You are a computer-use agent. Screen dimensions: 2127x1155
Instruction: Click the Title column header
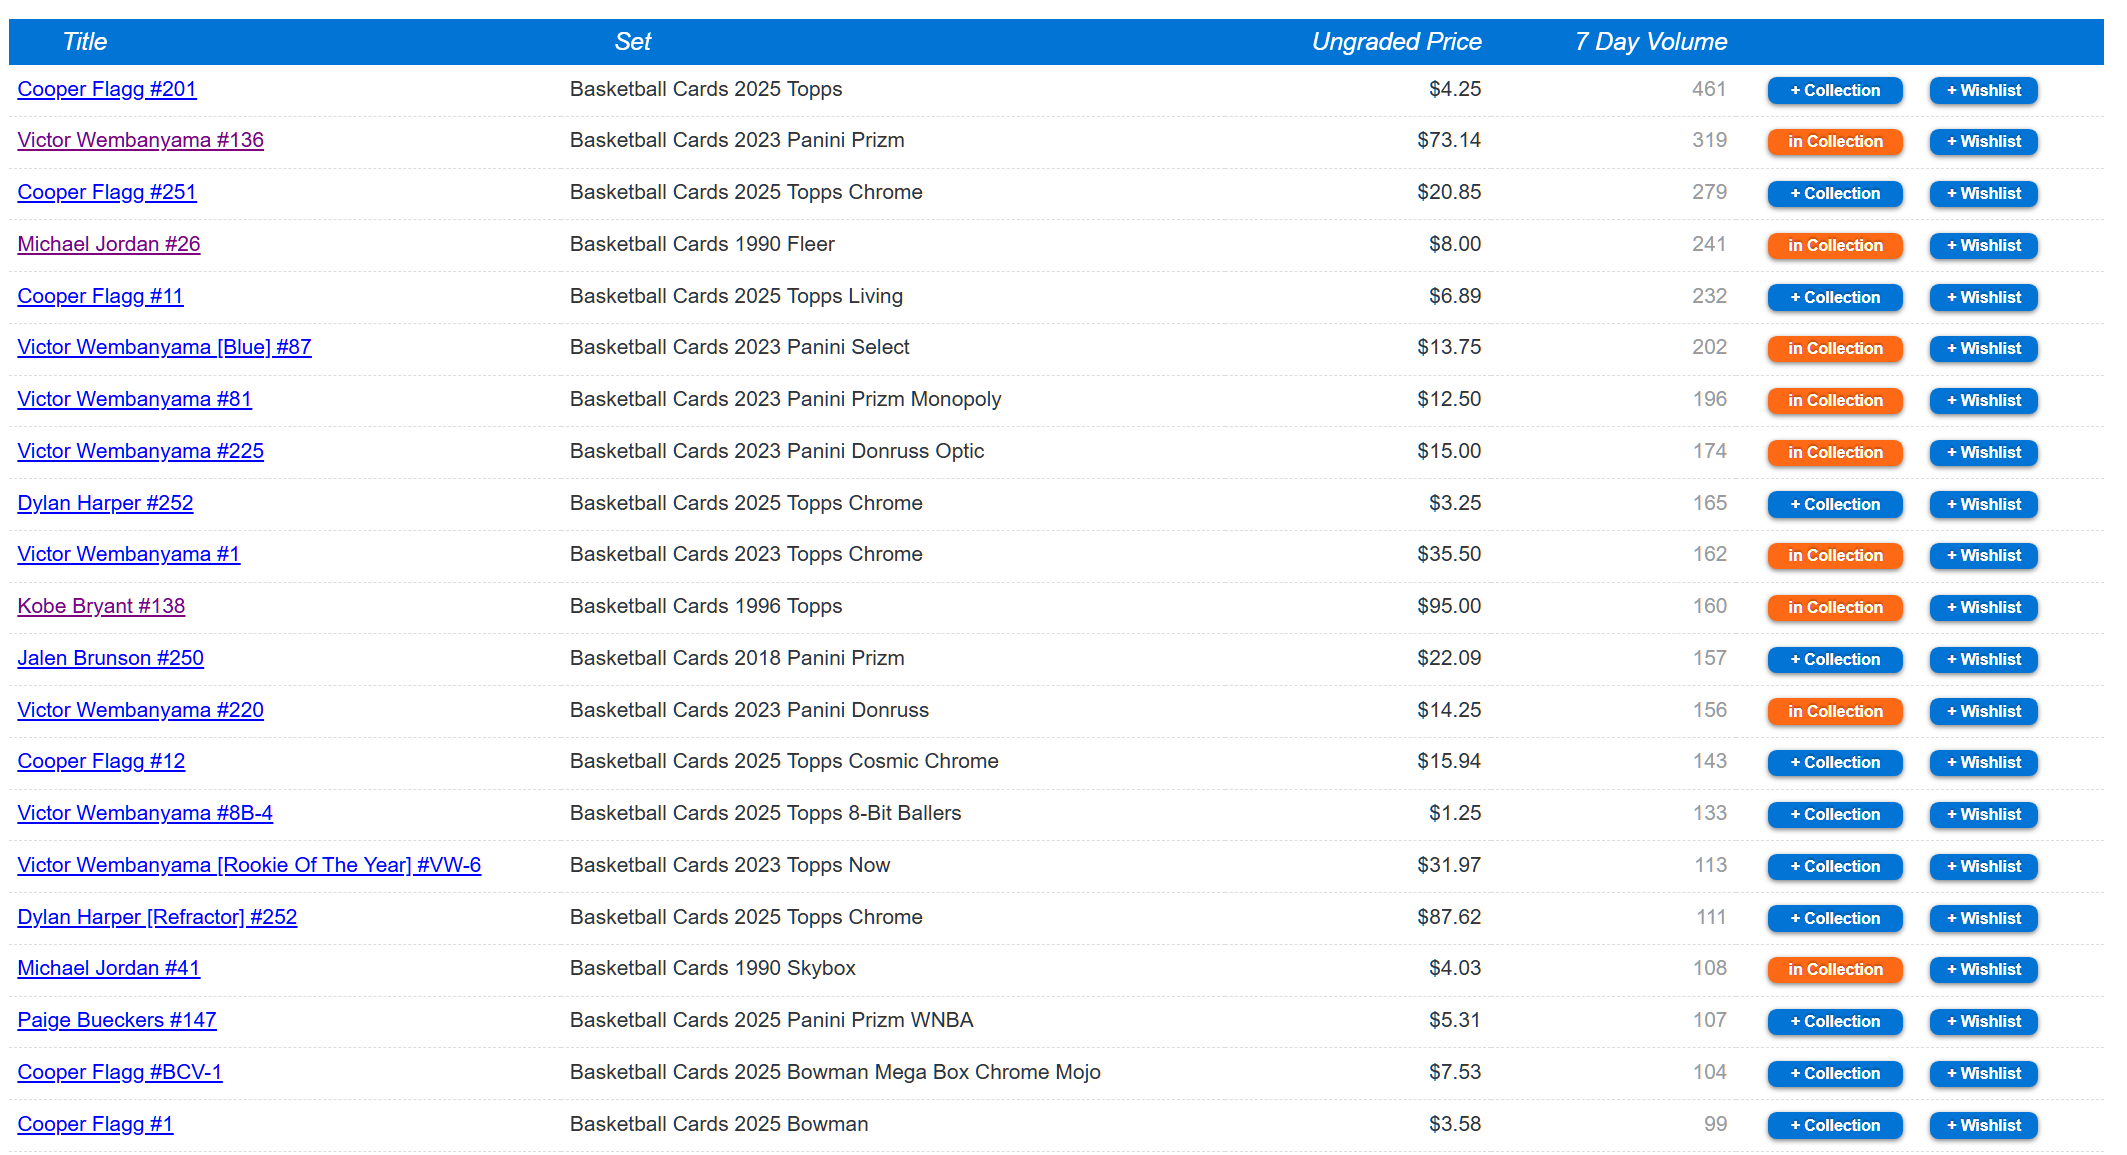(x=85, y=42)
